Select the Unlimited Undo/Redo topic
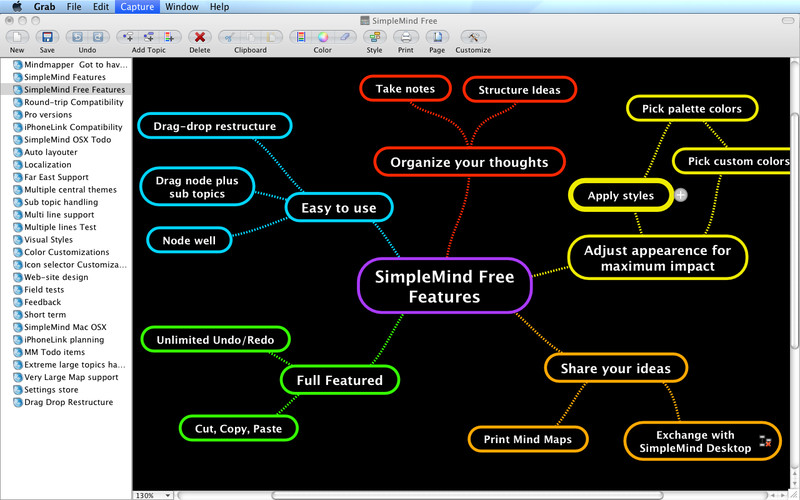 [x=215, y=340]
